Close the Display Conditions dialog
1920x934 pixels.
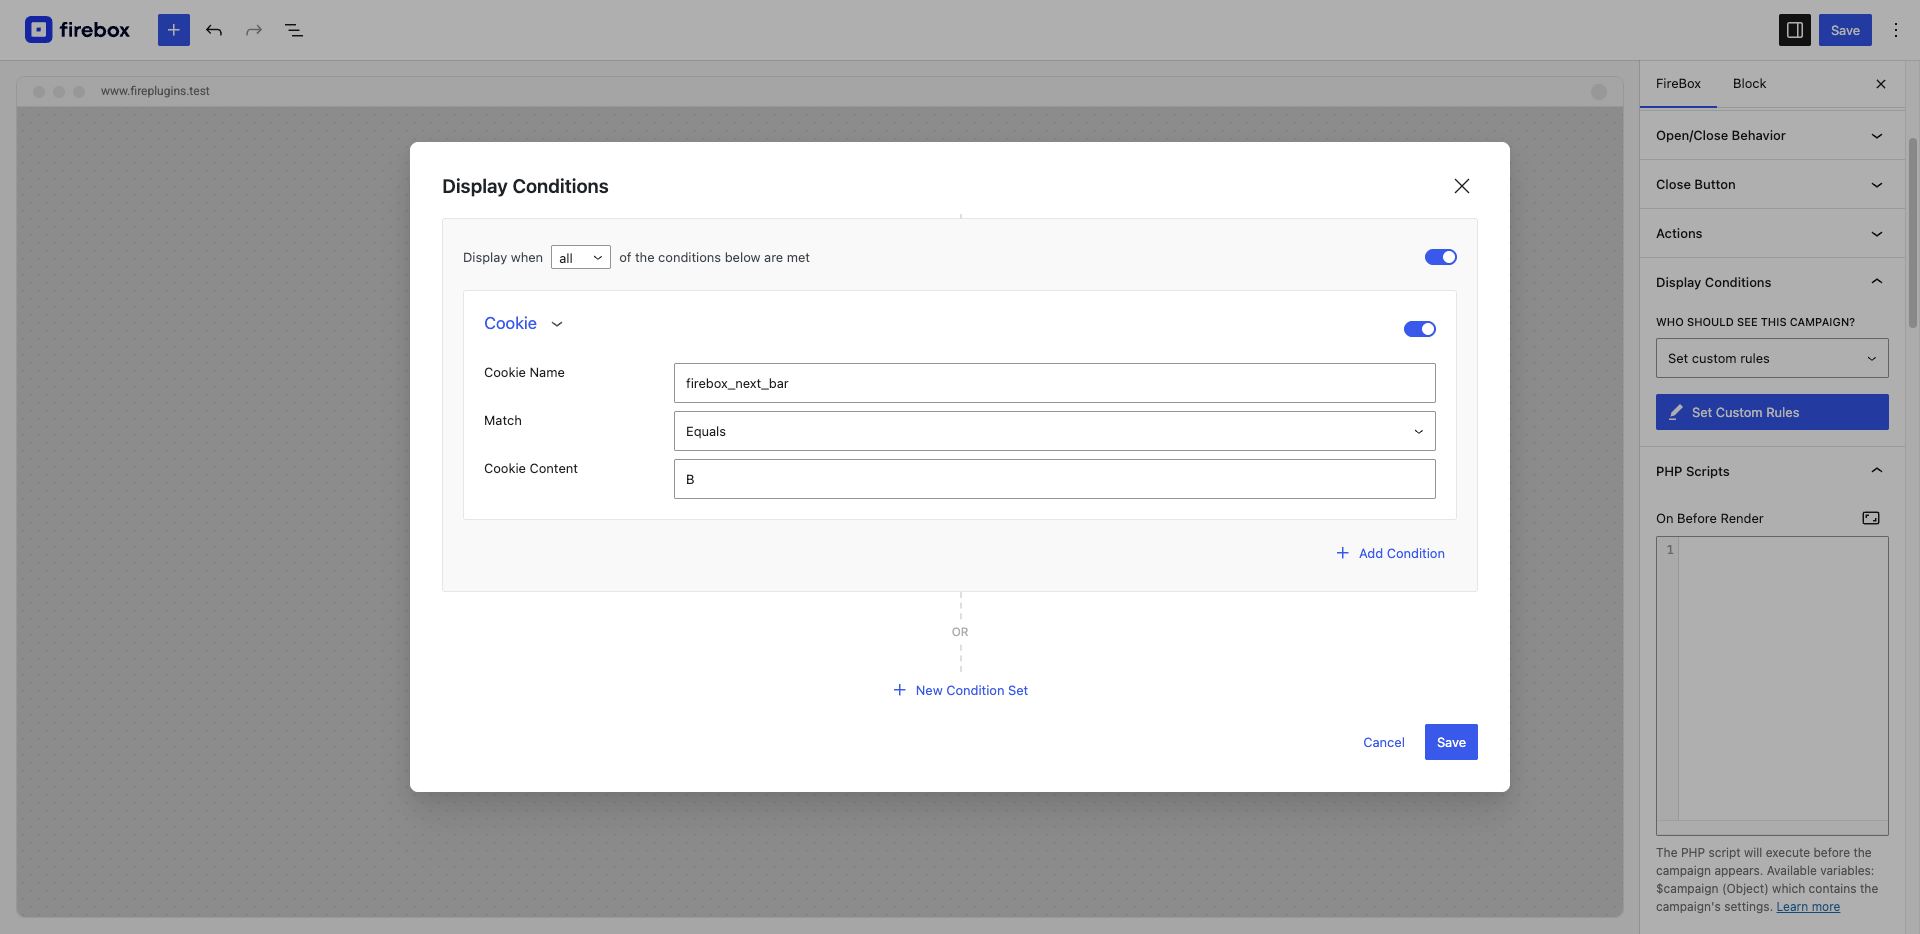(x=1461, y=186)
